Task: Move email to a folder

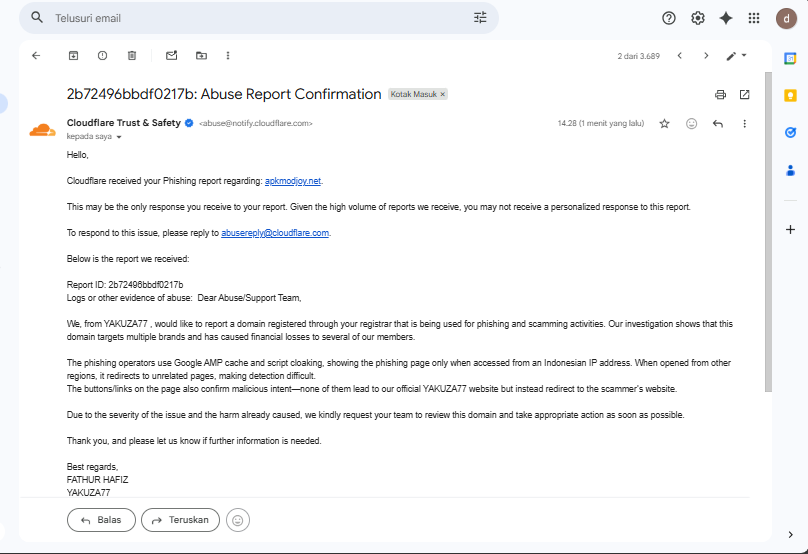Action: pyautogui.click(x=201, y=56)
